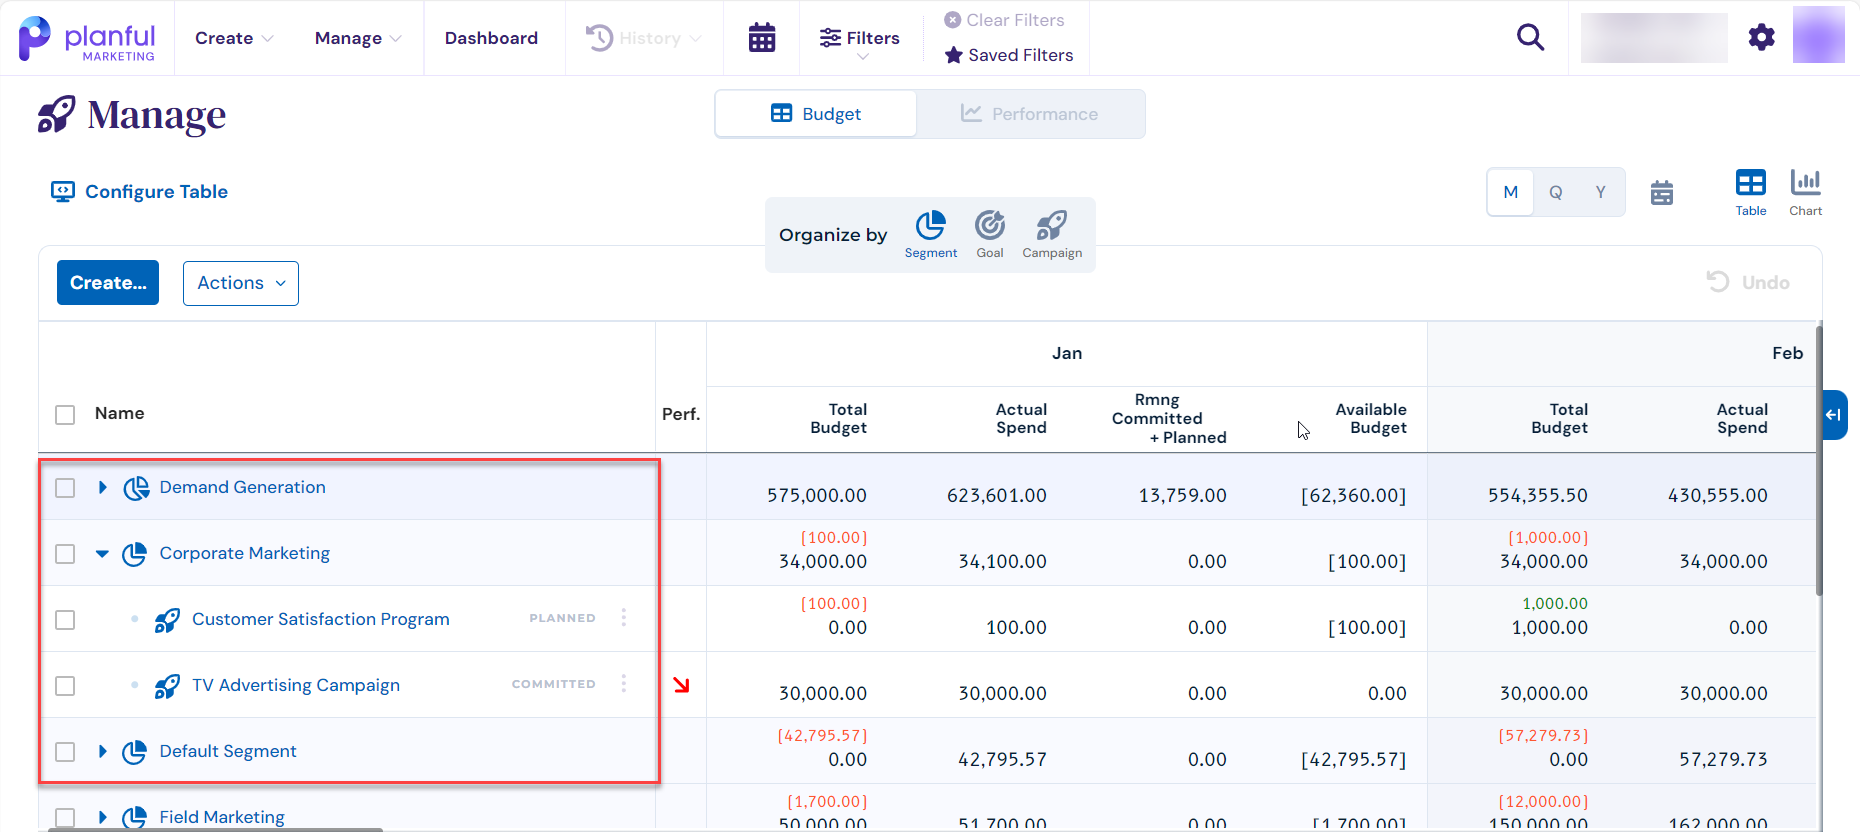Screen dimensions: 1860x832
Task: Expand the Default Segment row
Action: point(102,751)
